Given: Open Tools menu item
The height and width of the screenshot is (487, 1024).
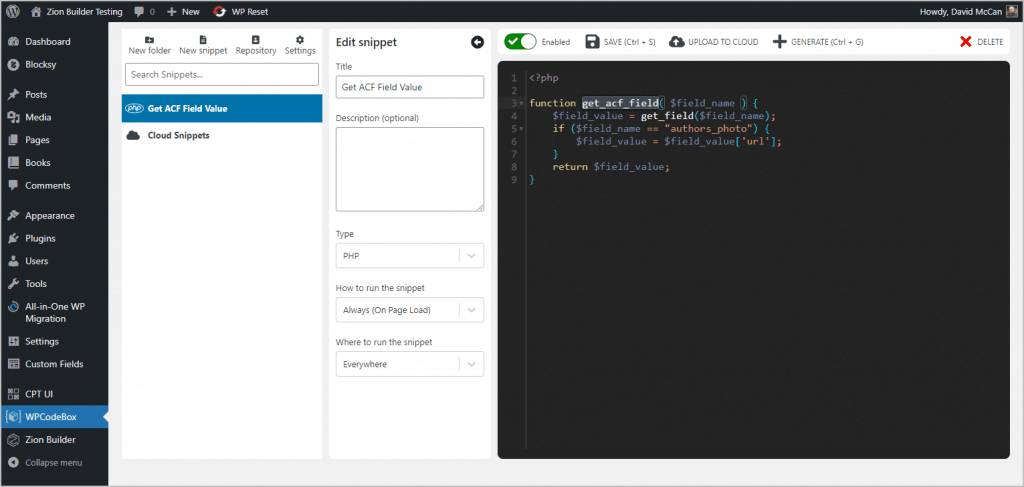Looking at the screenshot, I should 54,284.
